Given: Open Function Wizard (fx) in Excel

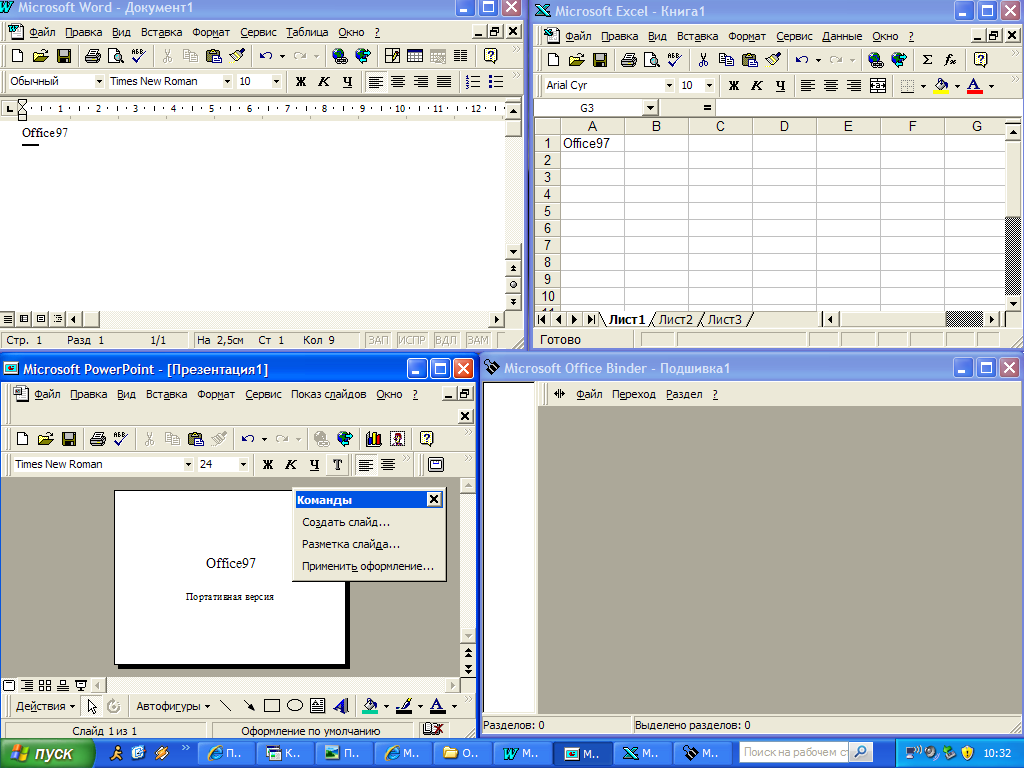Looking at the screenshot, I should coord(950,60).
